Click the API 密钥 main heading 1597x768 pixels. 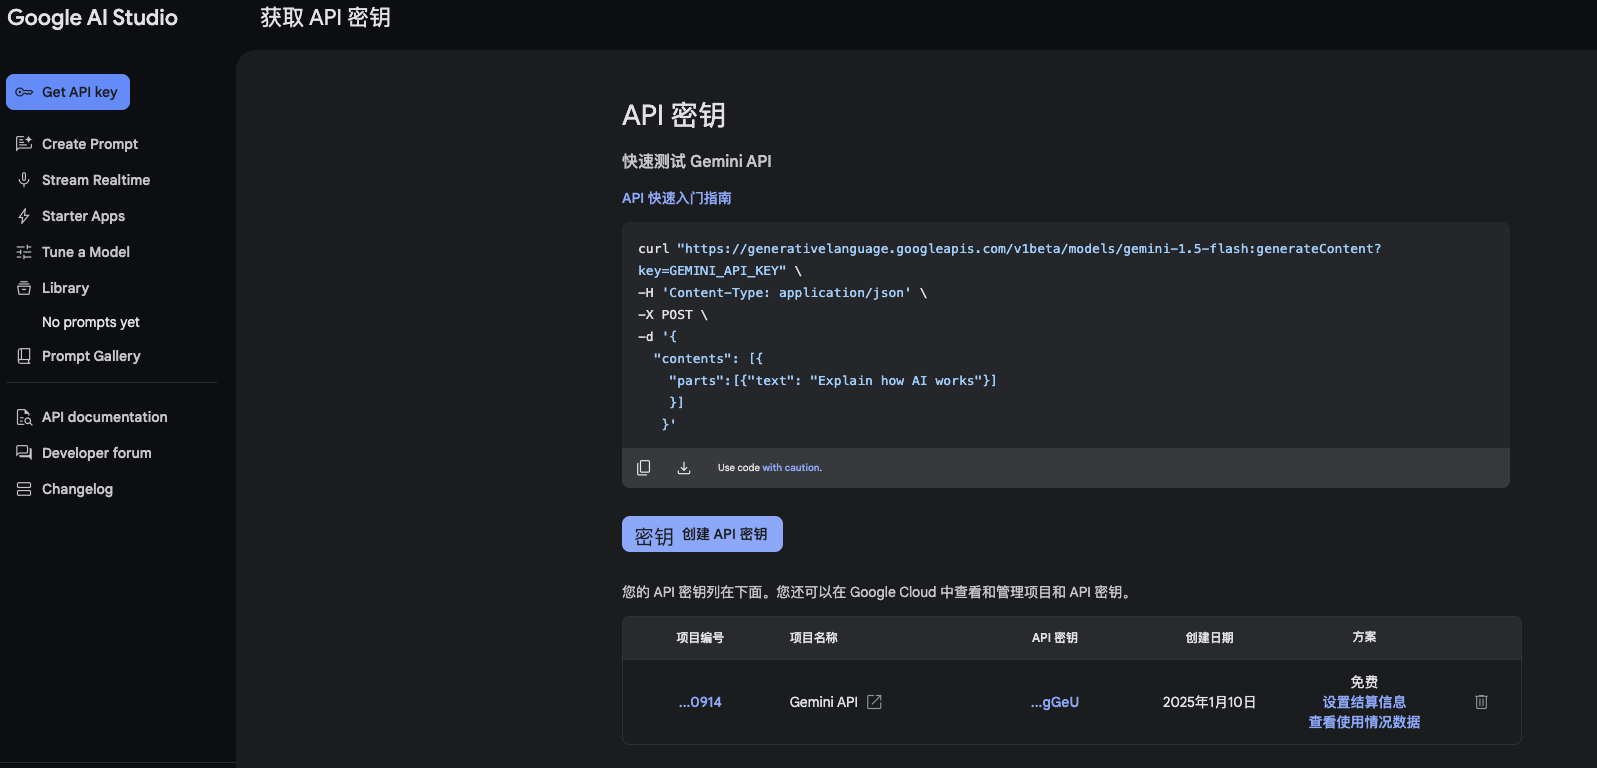[674, 115]
